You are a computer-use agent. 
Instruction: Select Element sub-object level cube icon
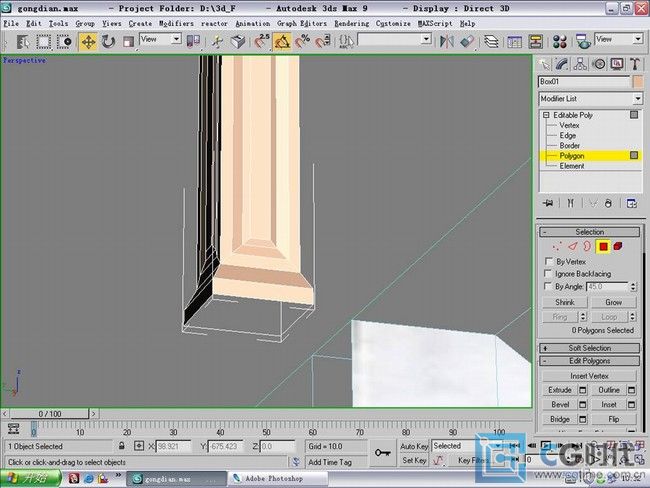pos(618,246)
